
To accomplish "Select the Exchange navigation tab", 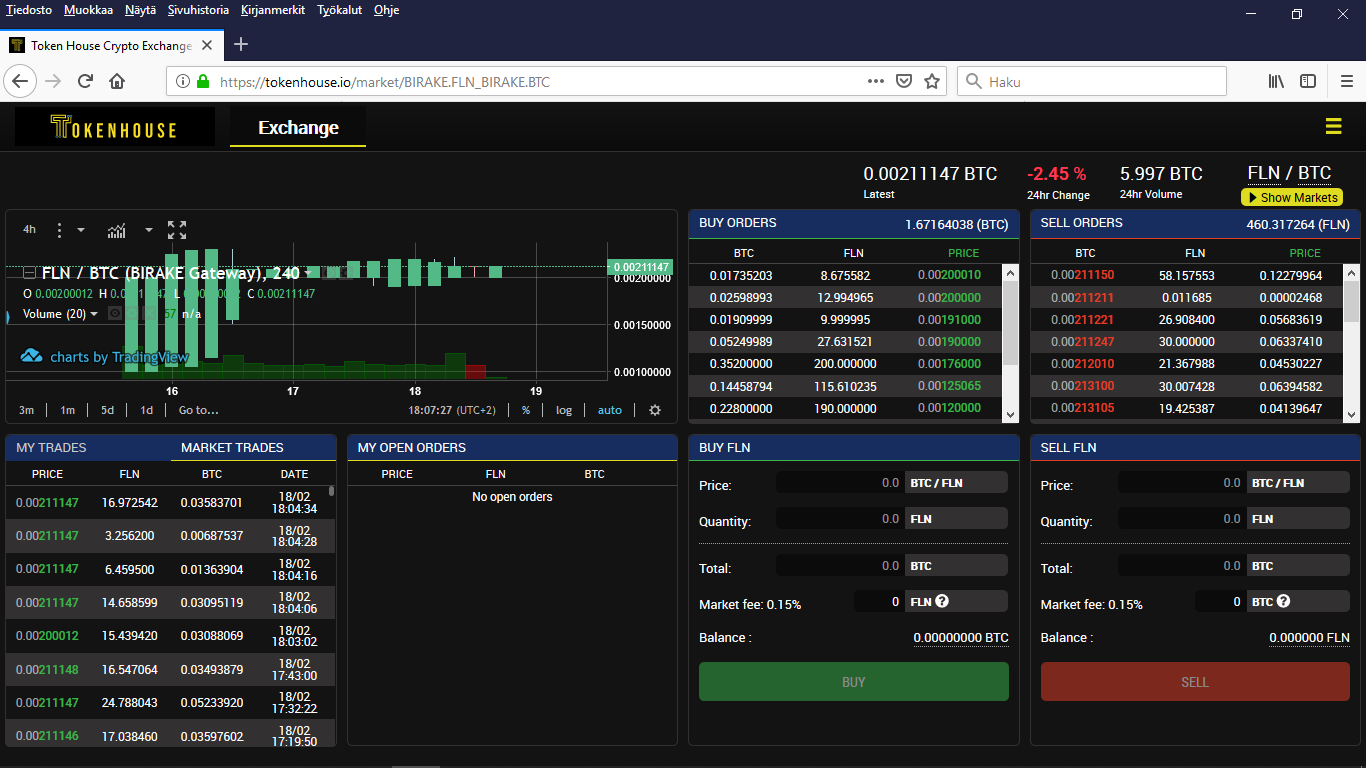I will [x=298, y=127].
